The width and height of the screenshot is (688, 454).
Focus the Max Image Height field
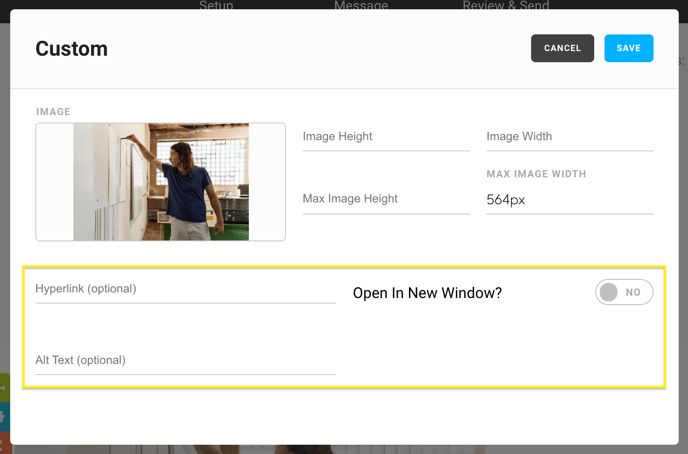(386, 200)
